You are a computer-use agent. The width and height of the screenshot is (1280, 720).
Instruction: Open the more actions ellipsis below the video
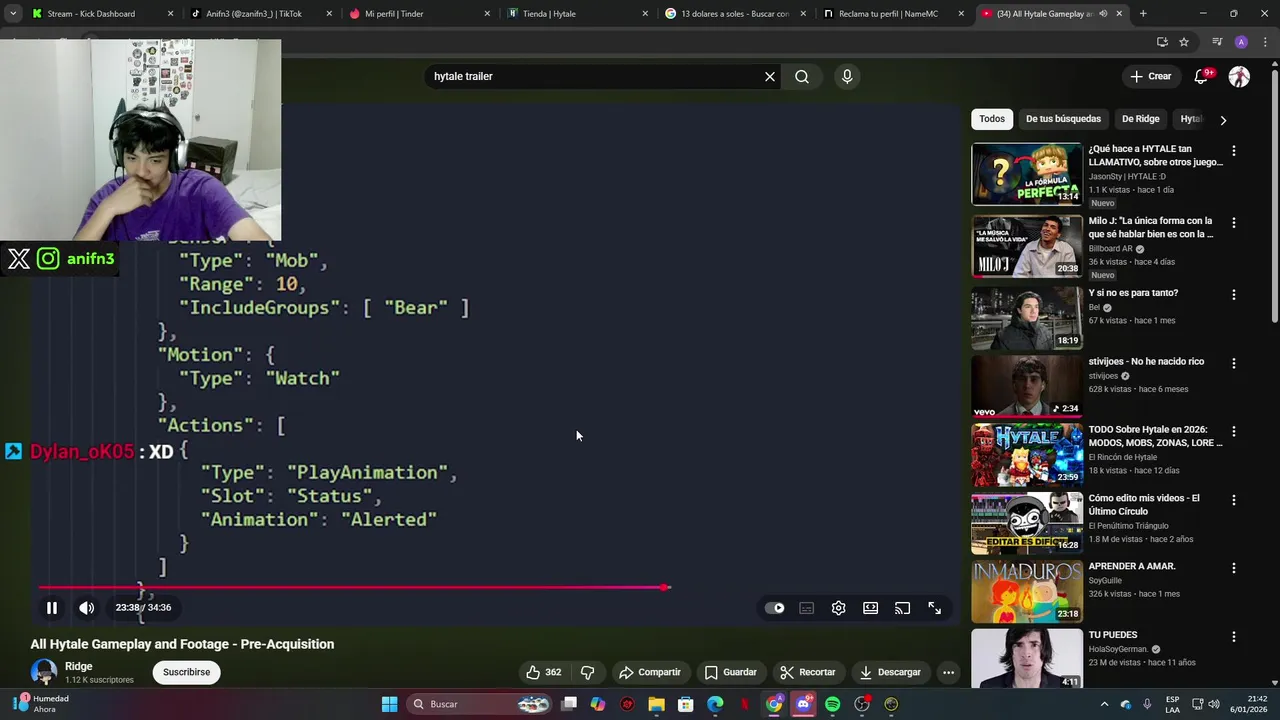pos(948,672)
